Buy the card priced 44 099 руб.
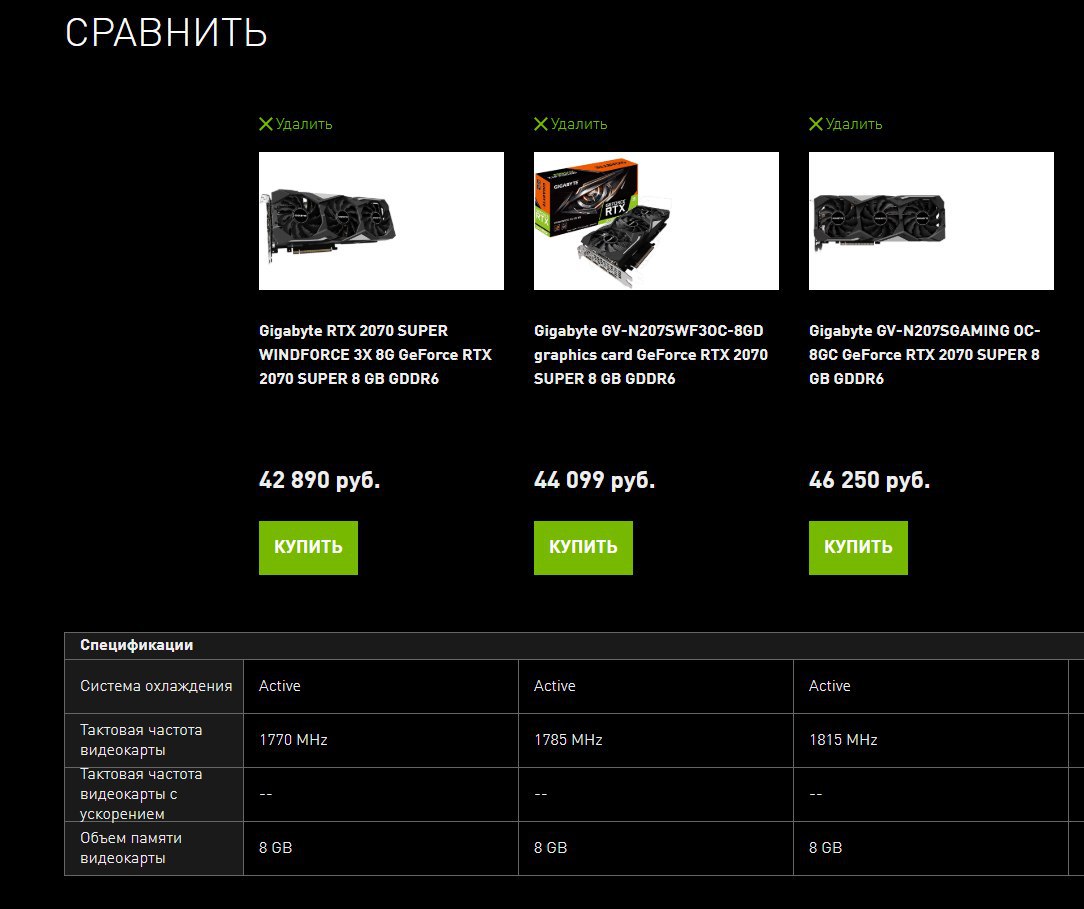The width and height of the screenshot is (1084, 909). point(583,547)
